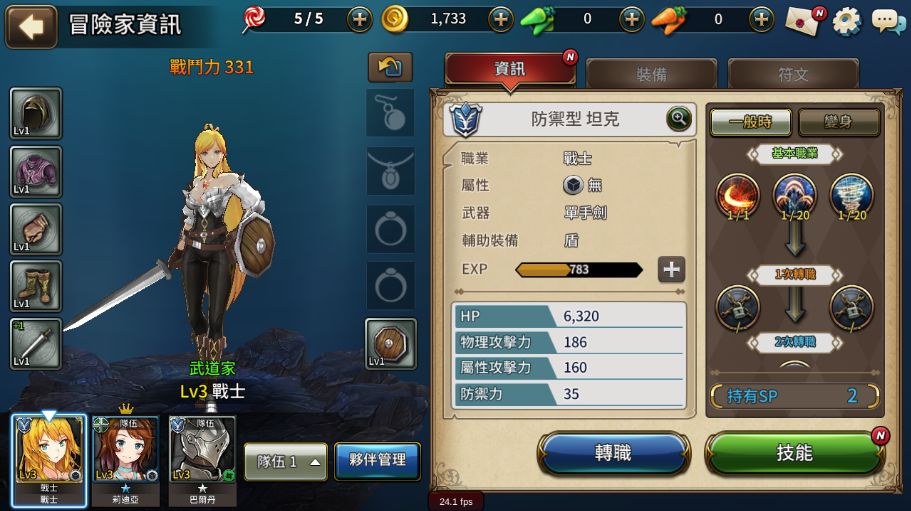
Task: Expand the 隊伍 1 team dropdown
Action: point(286,462)
